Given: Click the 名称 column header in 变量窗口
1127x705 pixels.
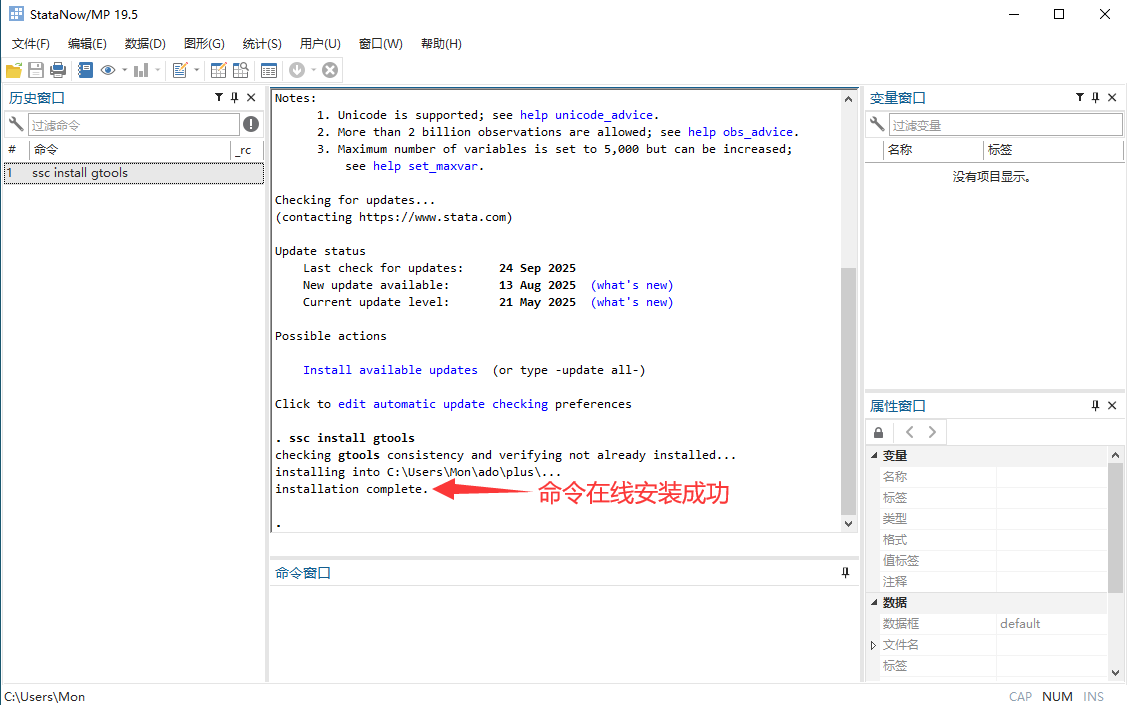Looking at the screenshot, I should [x=933, y=149].
